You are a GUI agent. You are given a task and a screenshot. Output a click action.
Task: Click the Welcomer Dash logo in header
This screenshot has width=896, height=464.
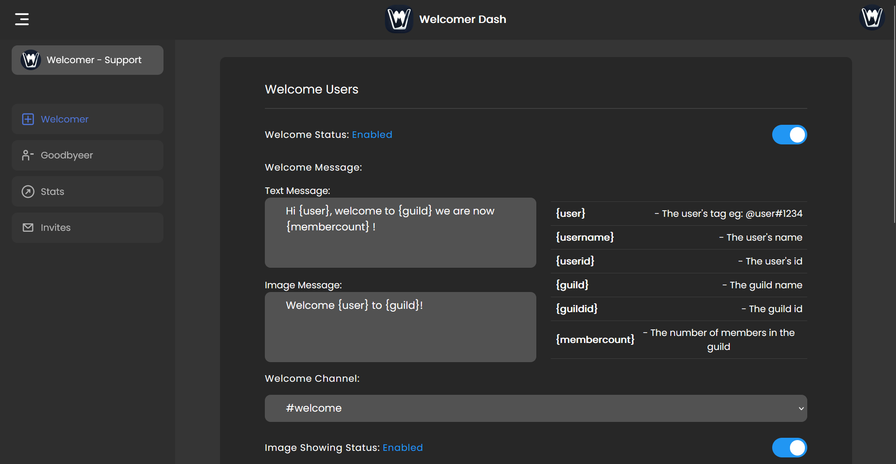pyautogui.click(x=400, y=19)
